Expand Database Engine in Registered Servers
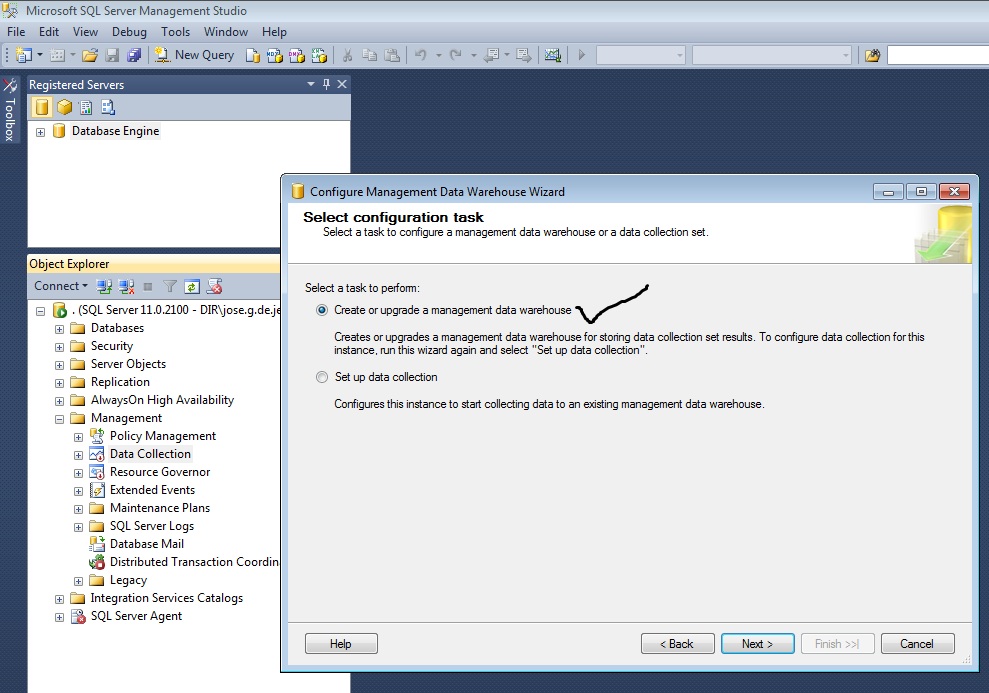The image size is (989, 693). pyautogui.click(x=40, y=132)
